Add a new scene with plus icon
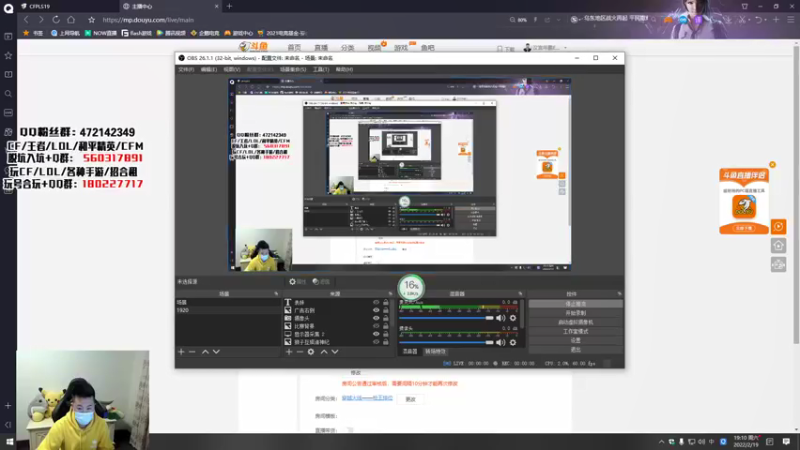This screenshot has height=450, width=800. click(x=181, y=352)
